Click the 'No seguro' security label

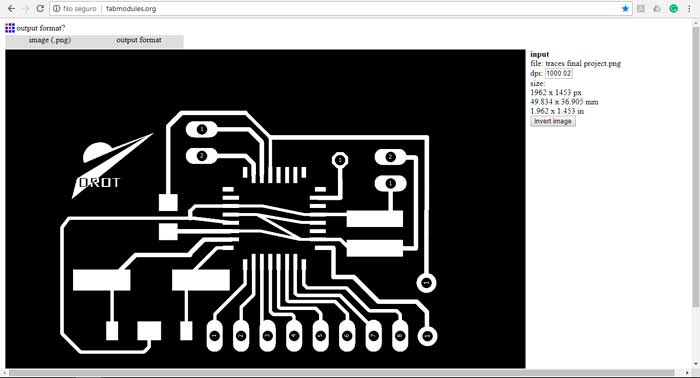(79, 8)
